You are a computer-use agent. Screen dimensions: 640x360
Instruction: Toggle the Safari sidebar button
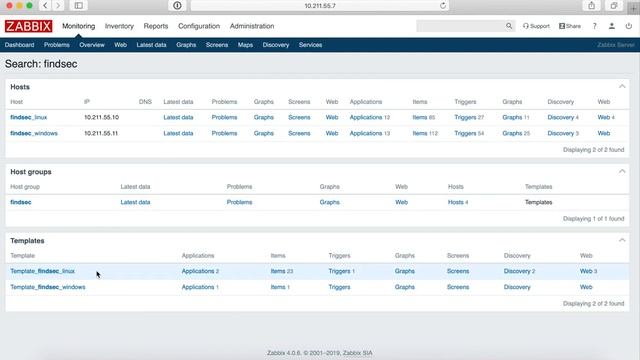point(78,6)
